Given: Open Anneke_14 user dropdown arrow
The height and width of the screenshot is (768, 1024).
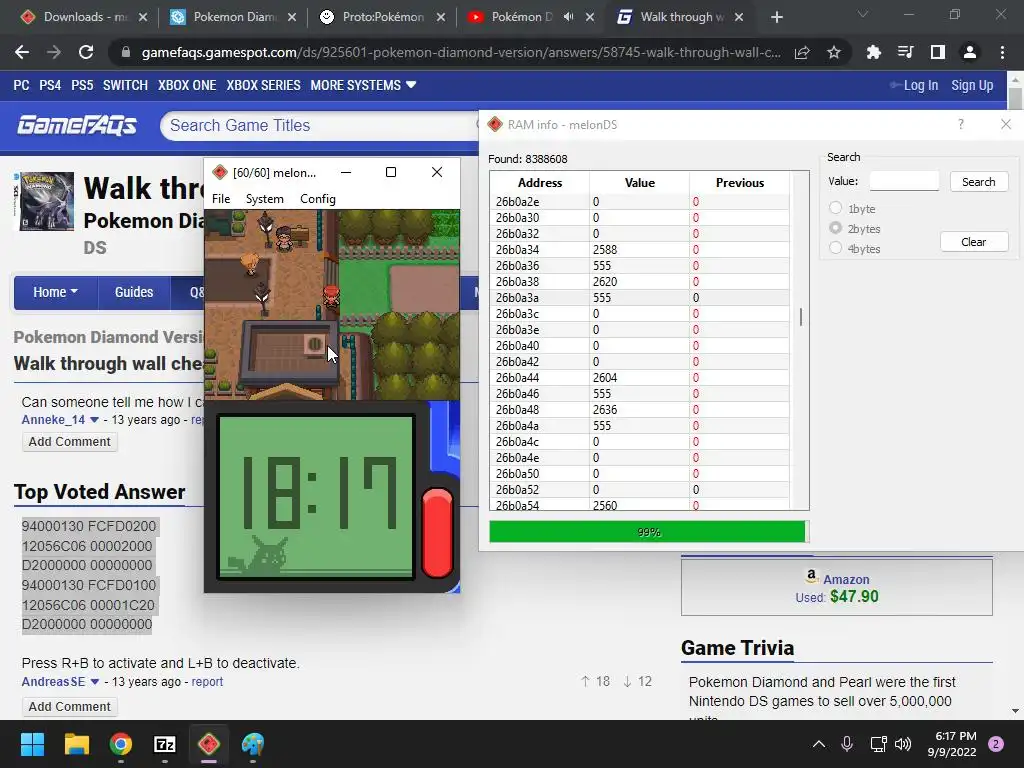Looking at the screenshot, I should [x=94, y=420].
